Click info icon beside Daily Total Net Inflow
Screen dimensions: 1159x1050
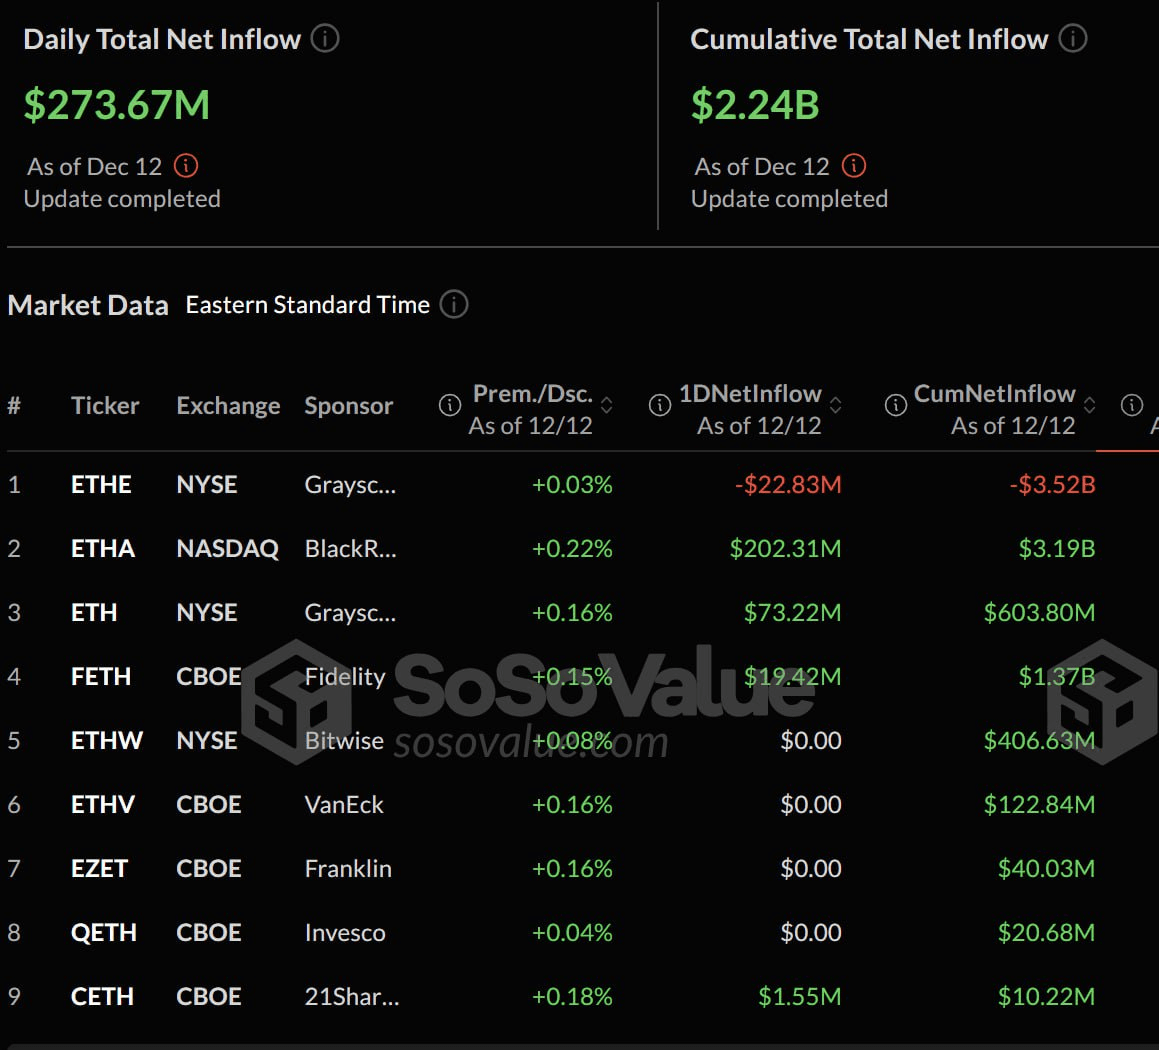tap(324, 38)
